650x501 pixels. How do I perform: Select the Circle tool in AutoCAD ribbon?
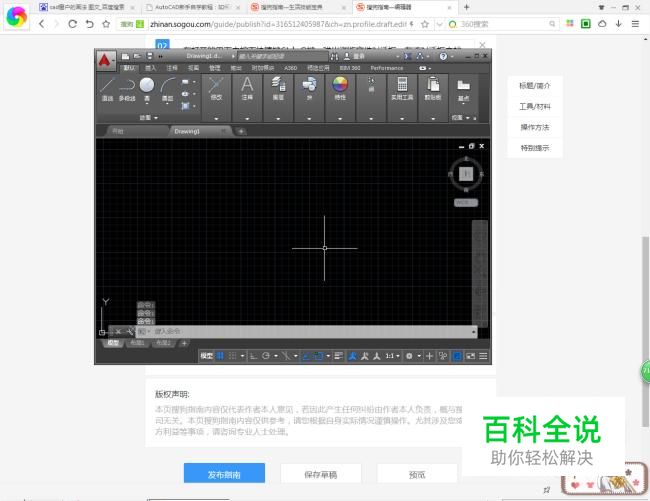coord(147,89)
